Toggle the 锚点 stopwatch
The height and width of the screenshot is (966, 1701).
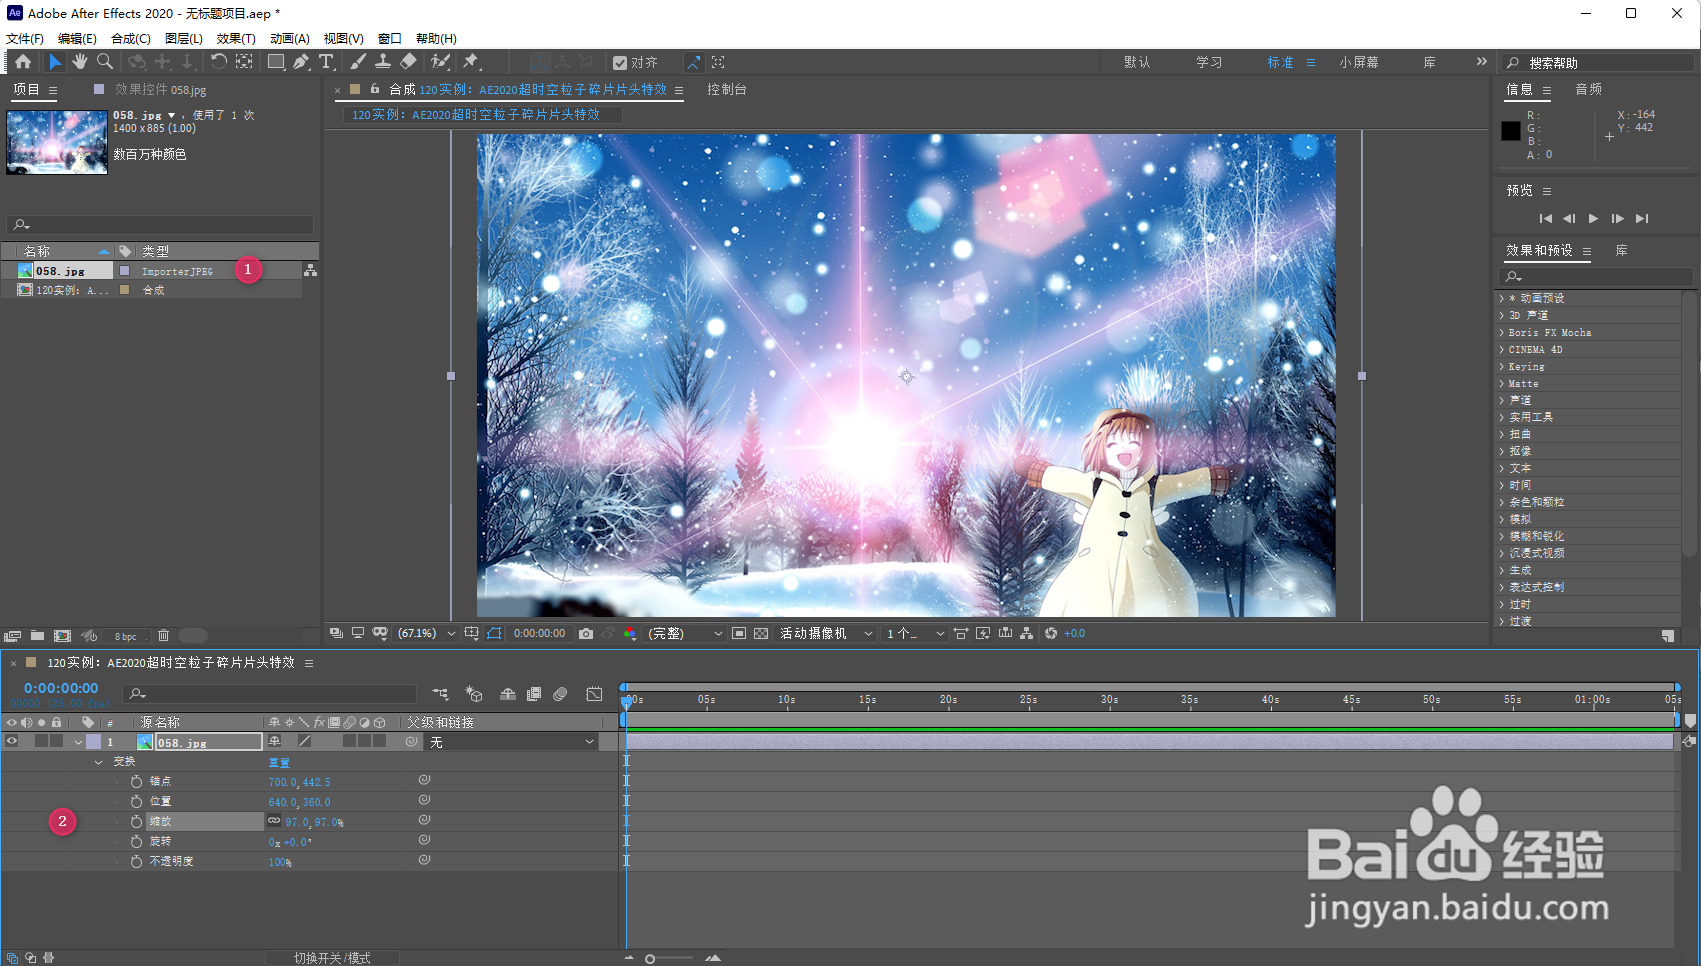click(137, 781)
